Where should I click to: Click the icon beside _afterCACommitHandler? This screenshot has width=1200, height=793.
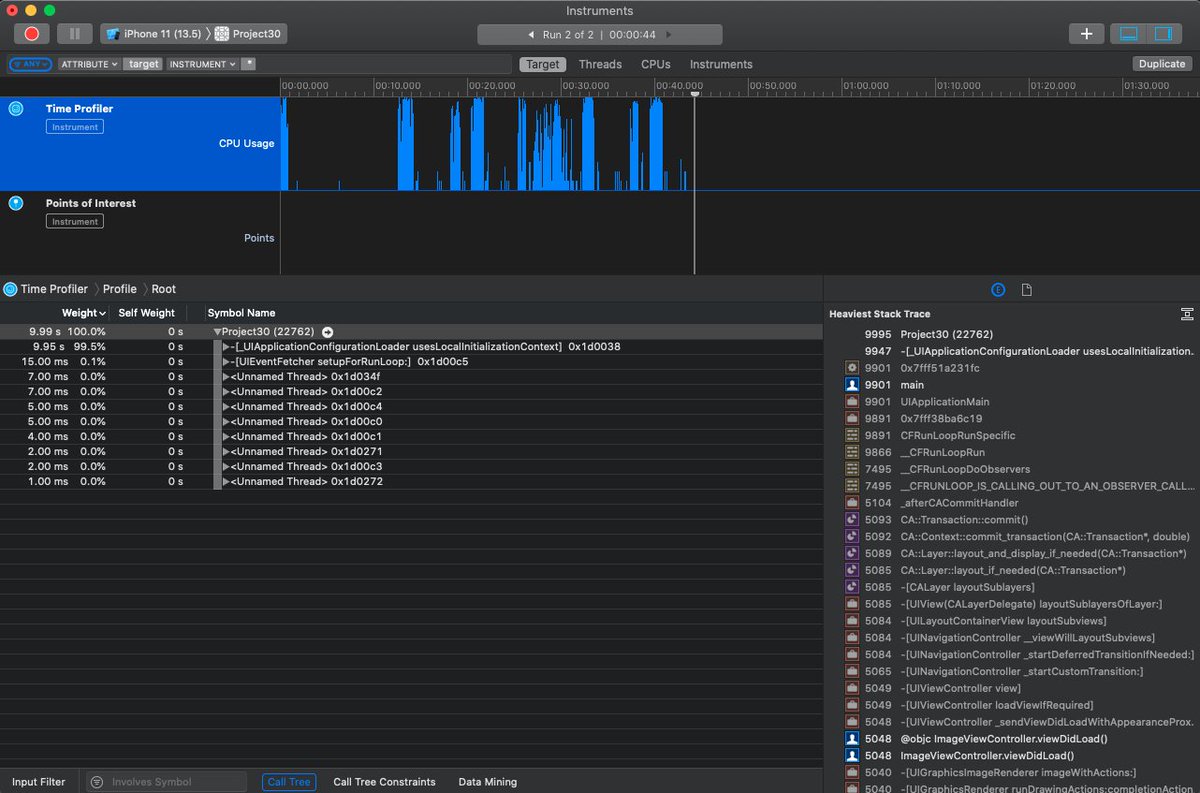click(x=853, y=503)
